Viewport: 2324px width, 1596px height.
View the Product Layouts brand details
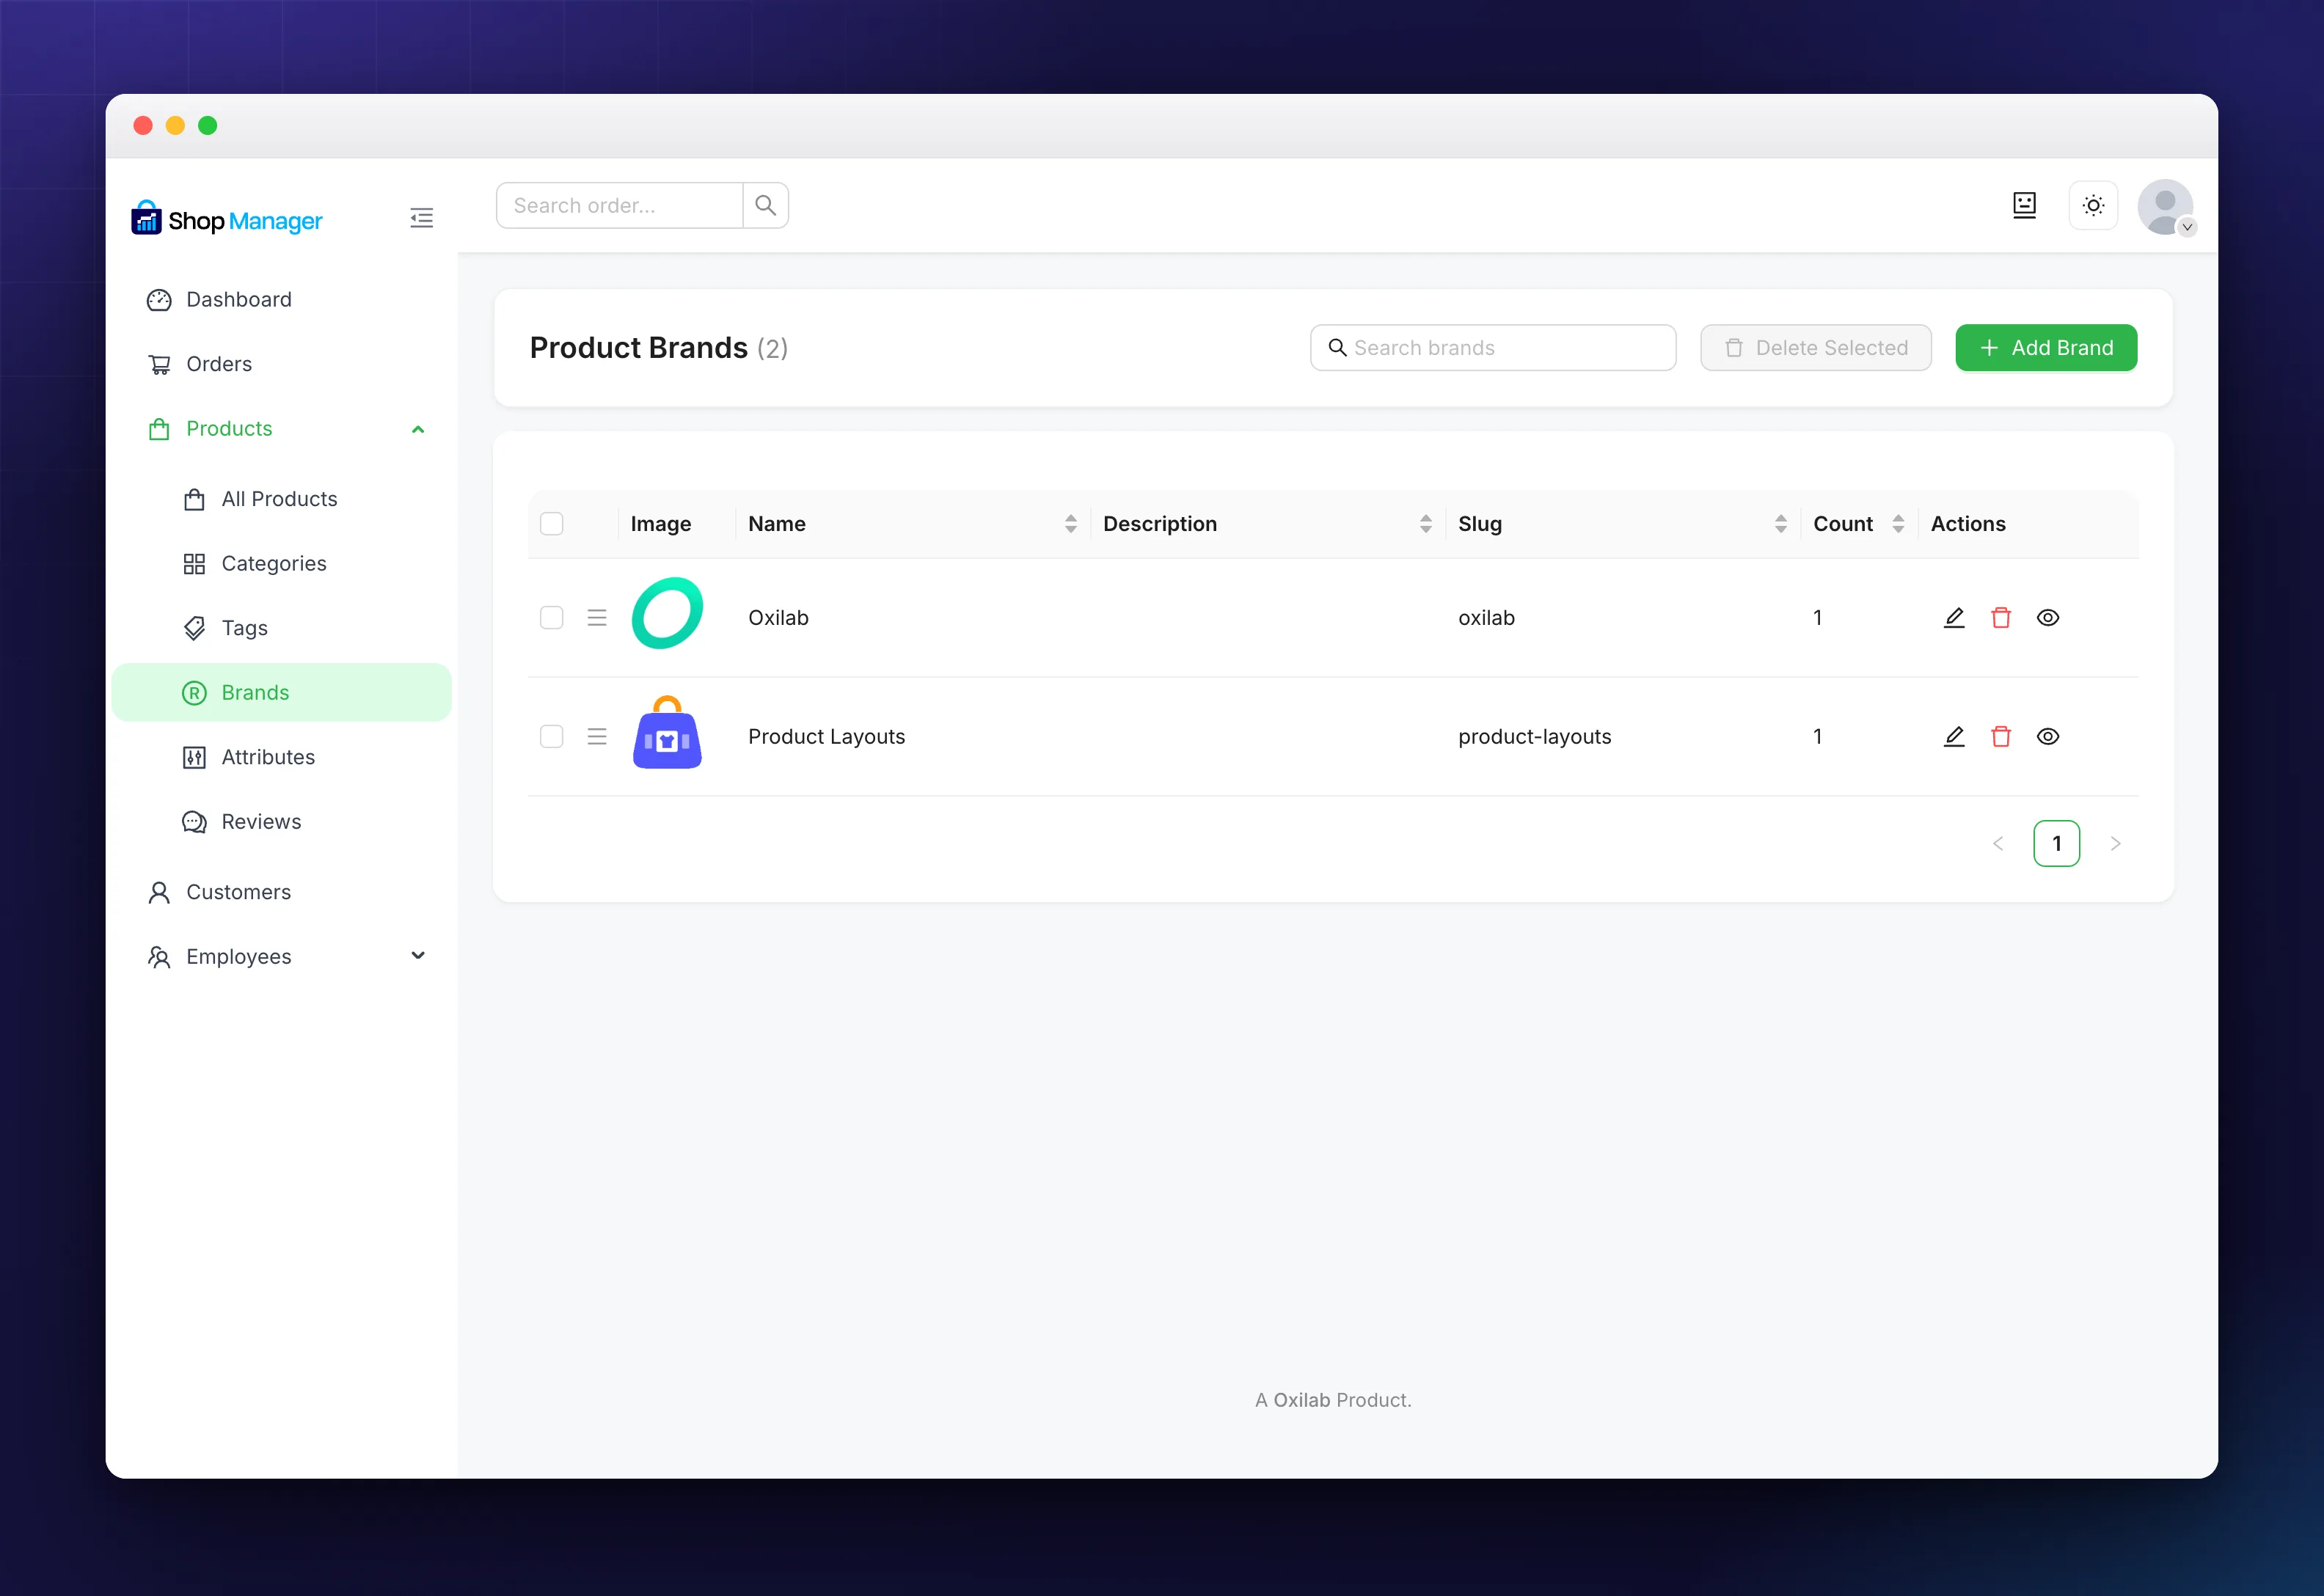click(x=2048, y=737)
